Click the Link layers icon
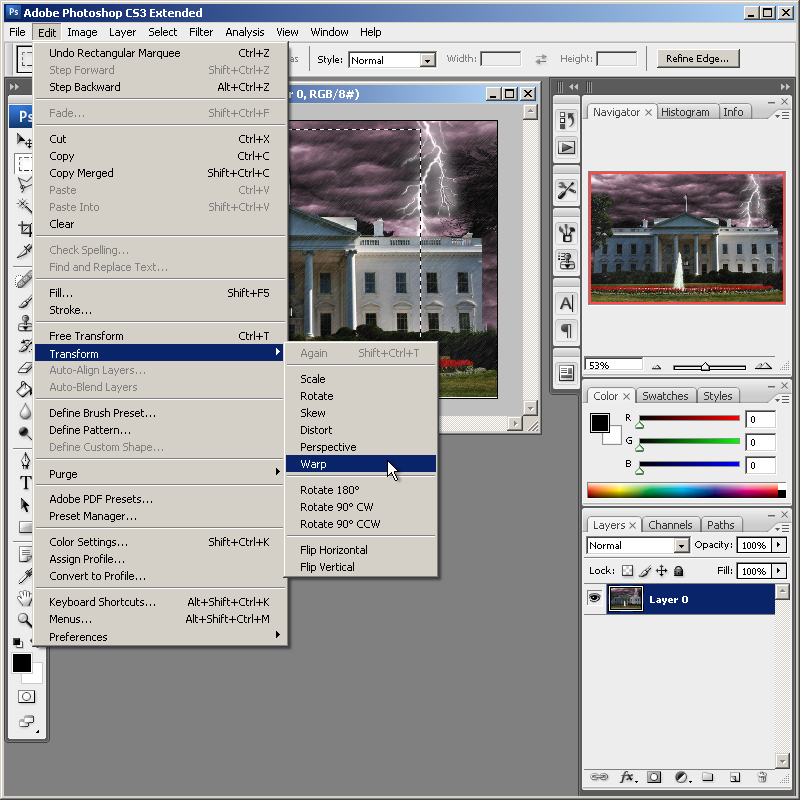This screenshot has width=800, height=800. point(599,777)
